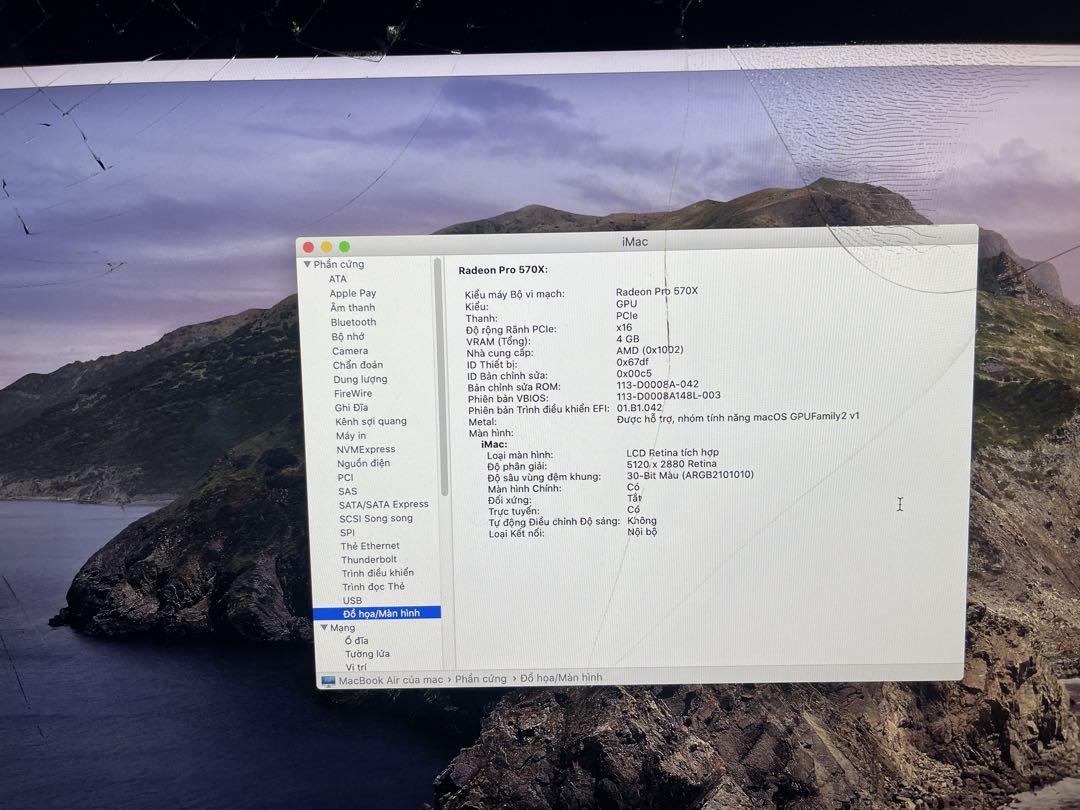This screenshot has height=810, width=1080.
Task: Select Bluetooth in the sidebar
Action: tap(353, 322)
